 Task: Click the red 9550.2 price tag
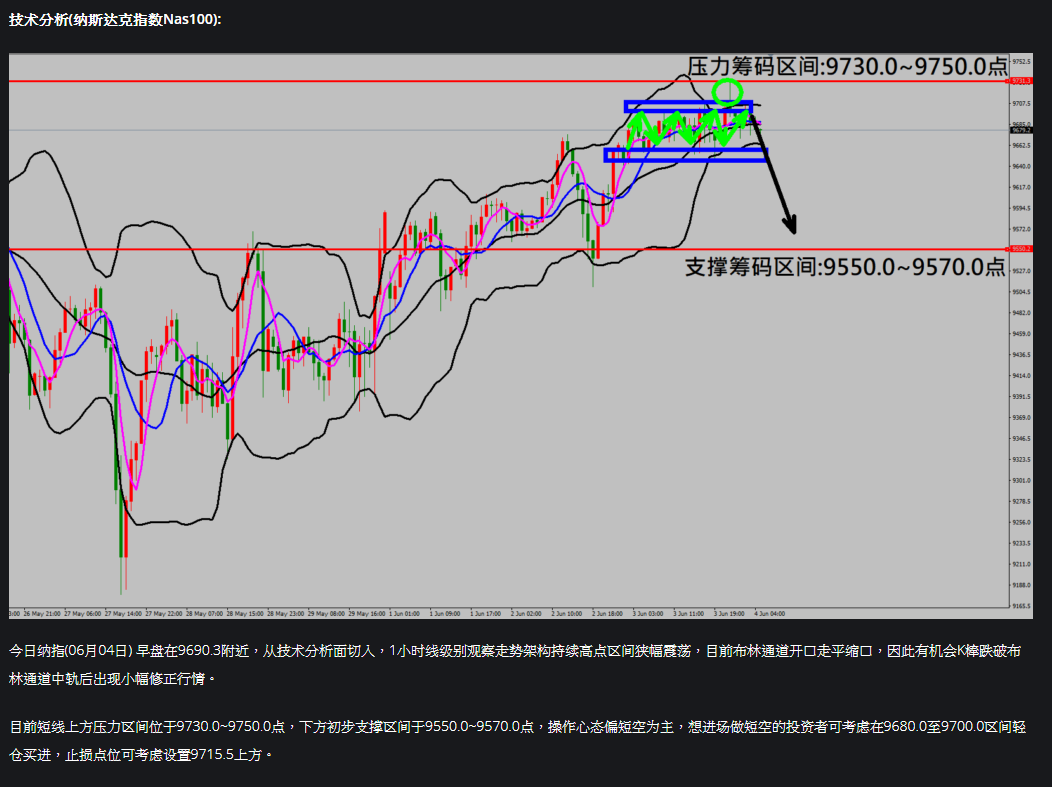click(1021, 249)
